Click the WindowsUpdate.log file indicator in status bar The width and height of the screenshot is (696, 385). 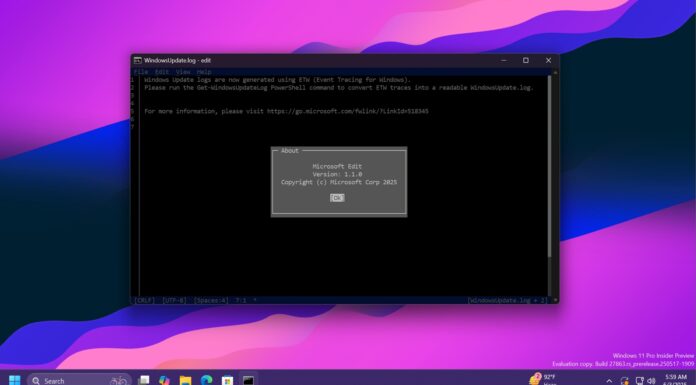tap(507, 300)
